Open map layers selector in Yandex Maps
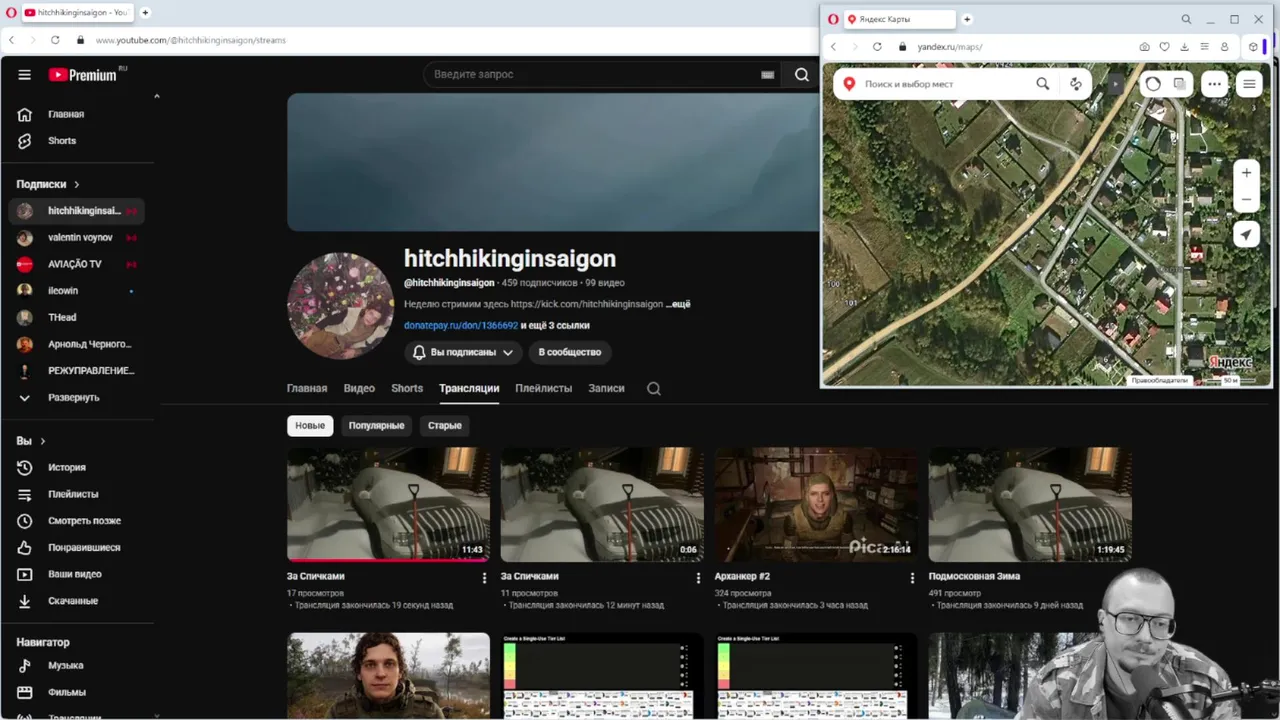Viewport: 1280px width, 720px height. click(1180, 84)
